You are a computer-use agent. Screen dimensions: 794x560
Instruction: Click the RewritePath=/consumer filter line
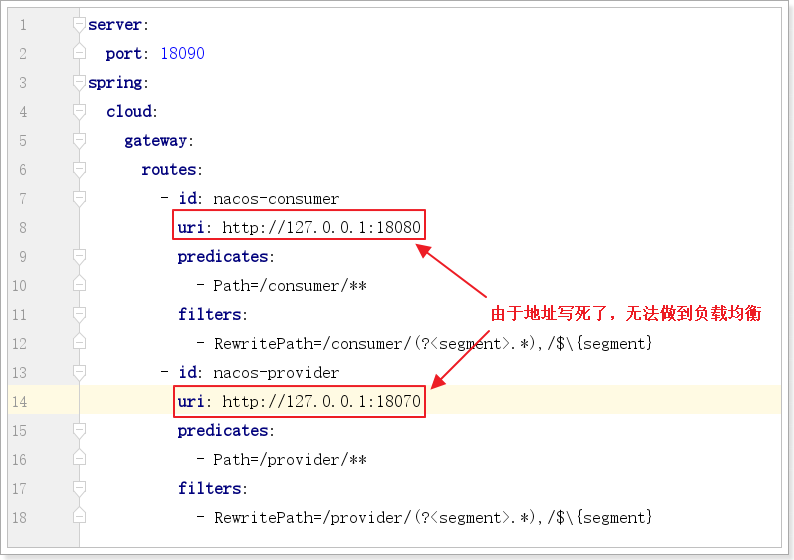point(432,343)
